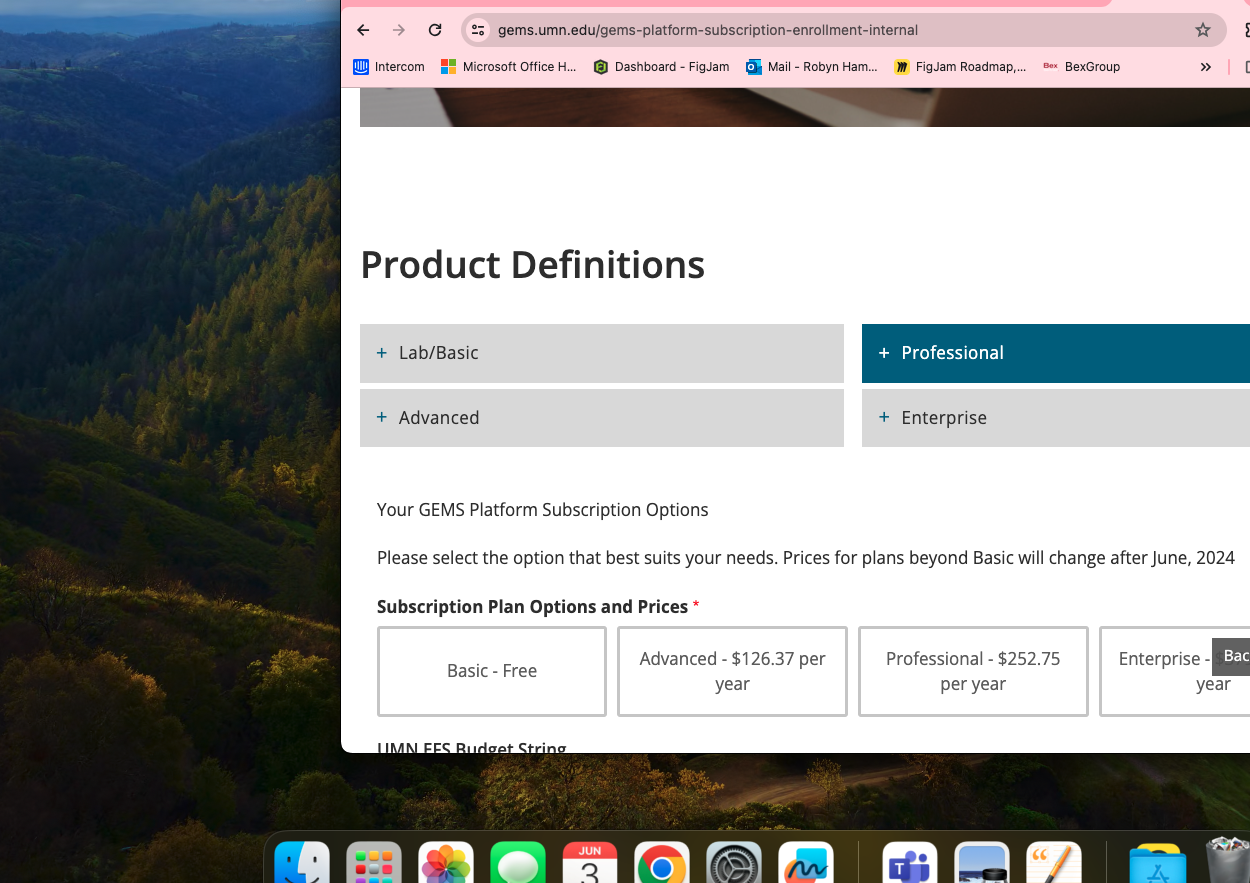The height and width of the screenshot is (883, 1250).
Task: Bookmark this page with star icon
Action: (1202, 30)
